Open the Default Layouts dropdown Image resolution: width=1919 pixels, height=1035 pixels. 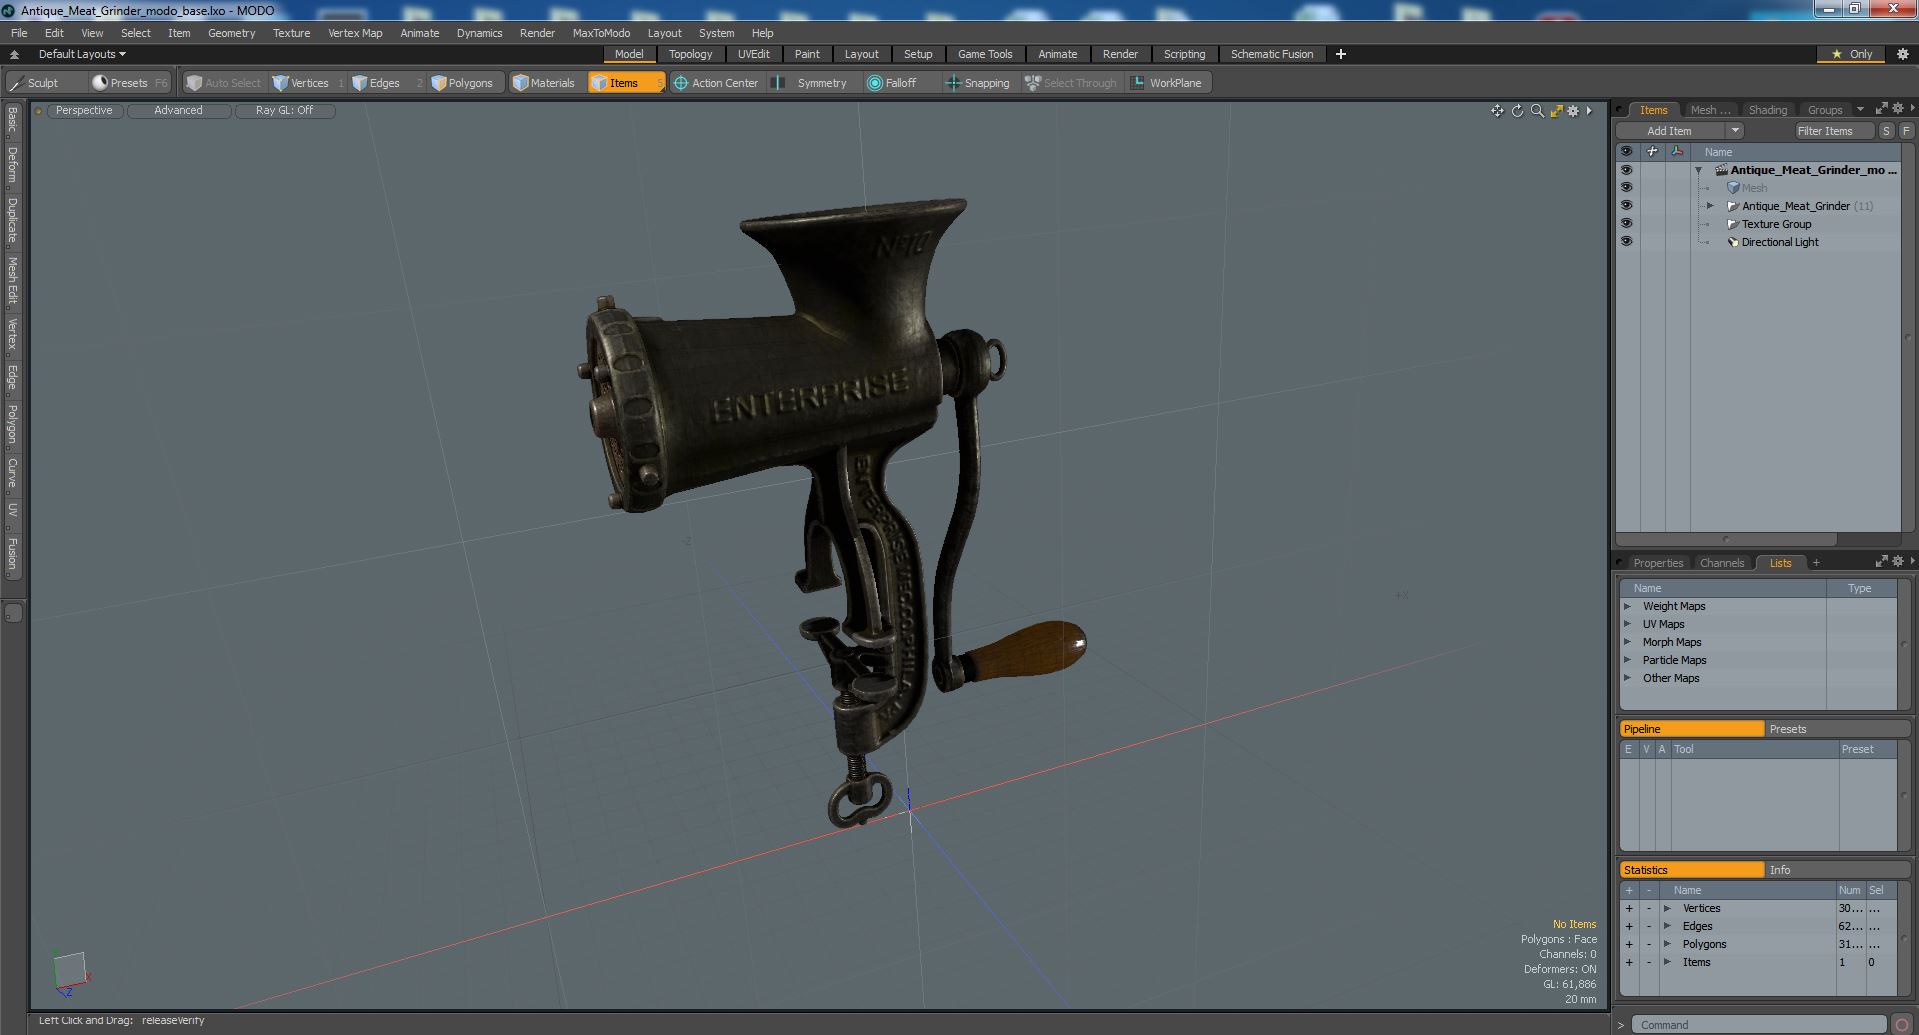pos(82,54)
